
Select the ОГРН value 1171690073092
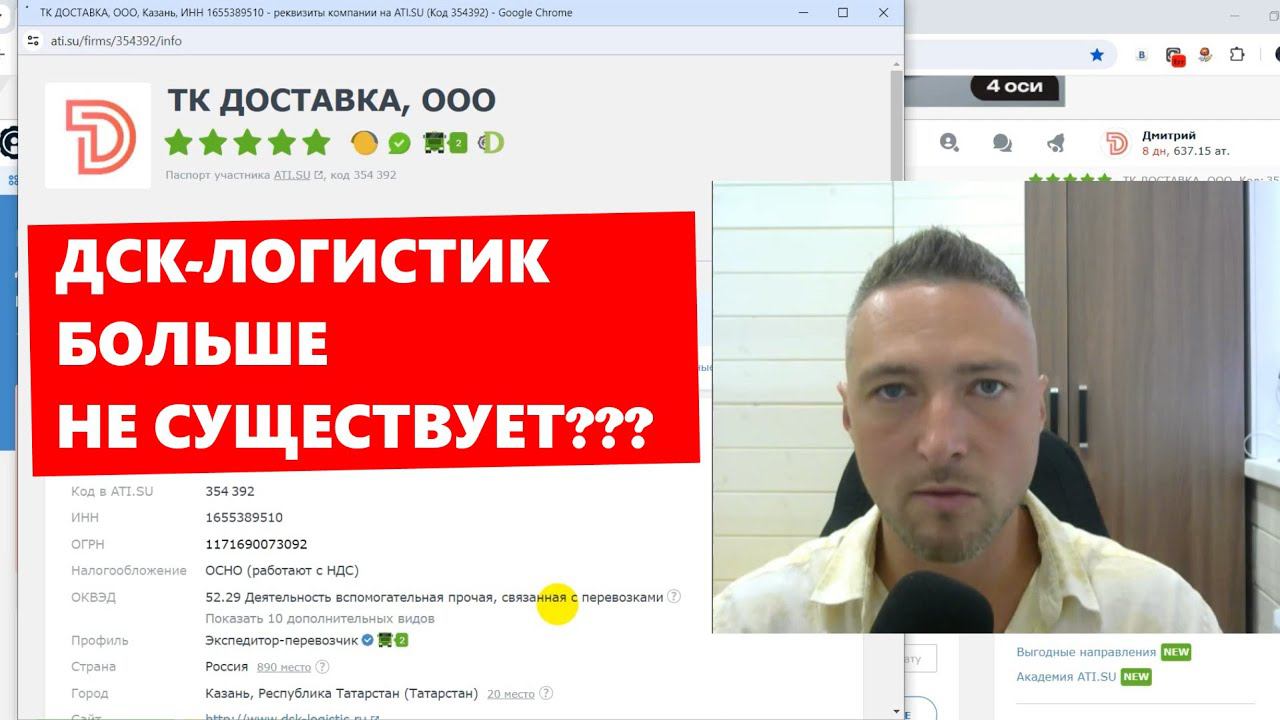click(x=256, y=544)
